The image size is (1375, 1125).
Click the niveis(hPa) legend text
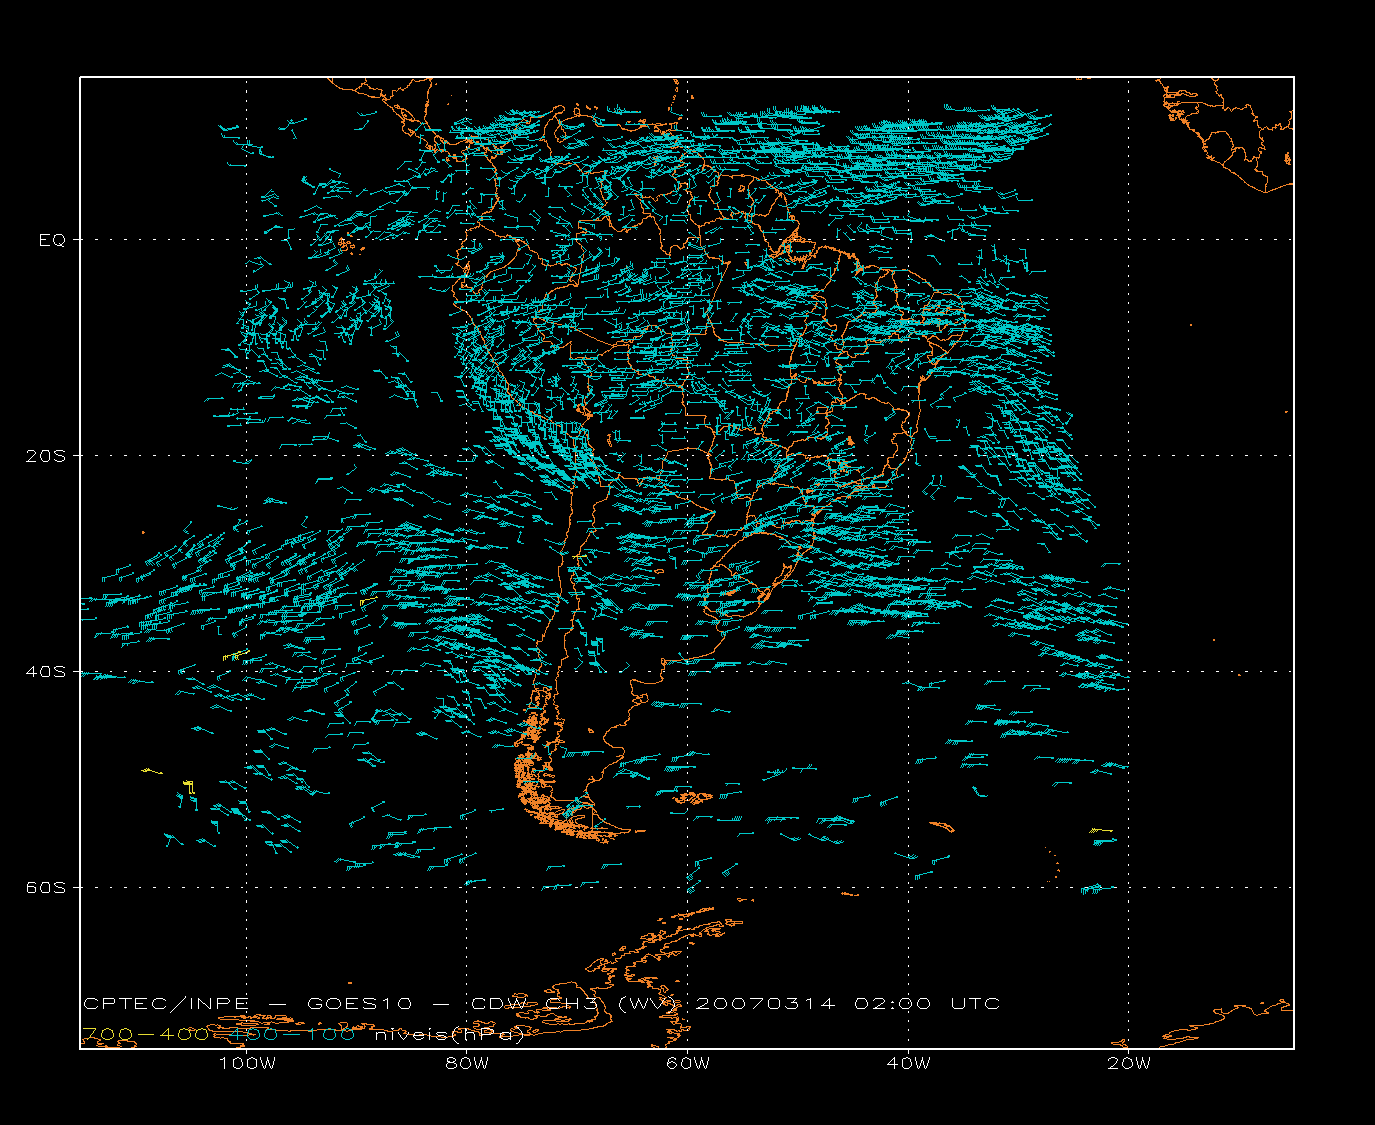(450, 1035)
